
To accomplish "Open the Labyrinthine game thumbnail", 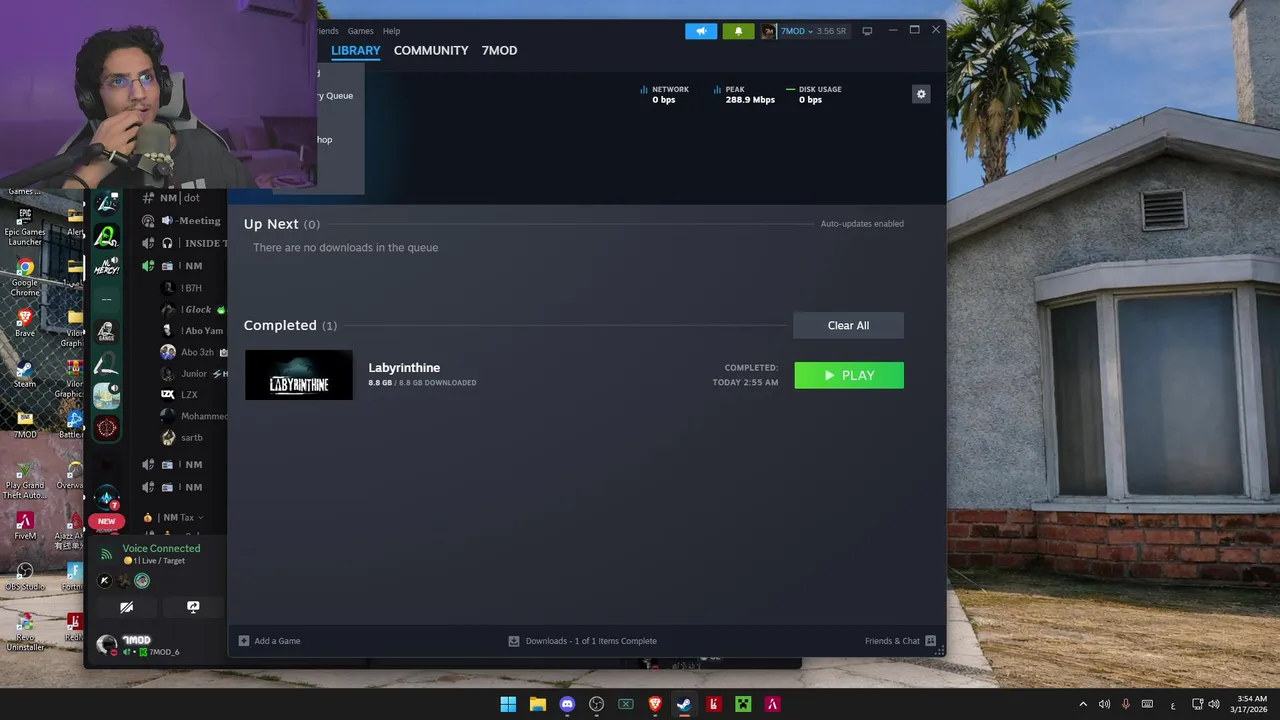I will (299, 375).
